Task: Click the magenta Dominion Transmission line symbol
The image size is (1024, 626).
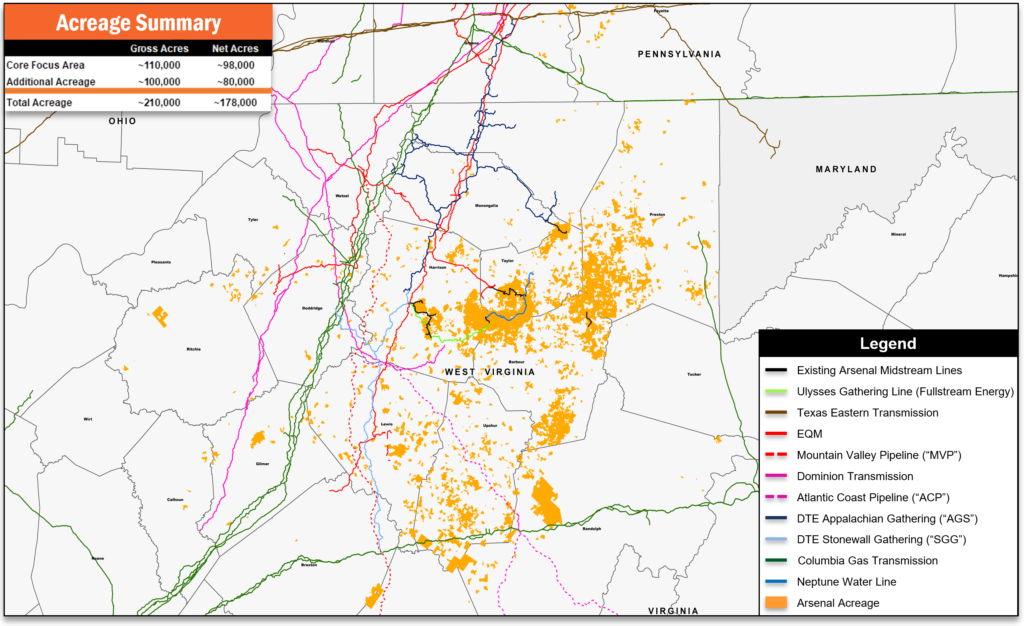Action: tap(775, 476)
